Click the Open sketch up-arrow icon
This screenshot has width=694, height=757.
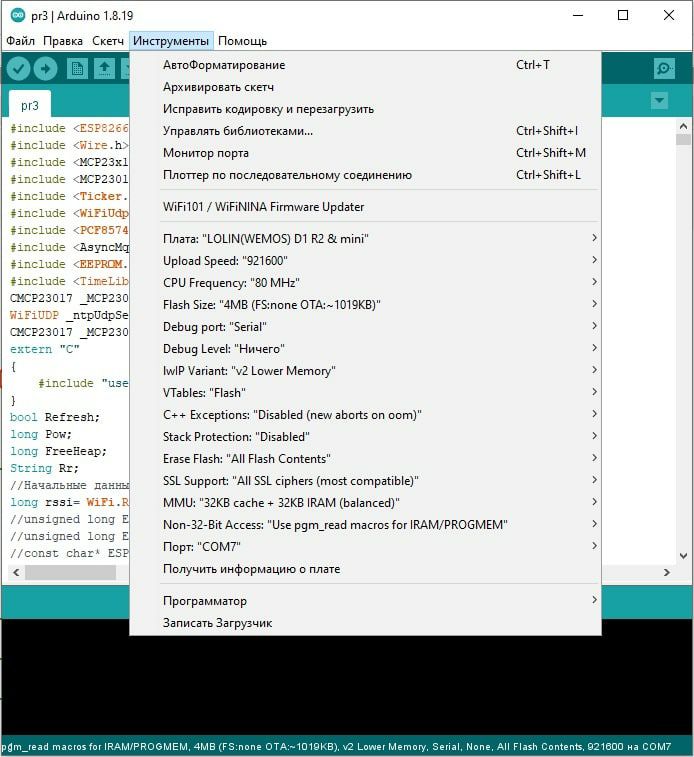[104, 69]
